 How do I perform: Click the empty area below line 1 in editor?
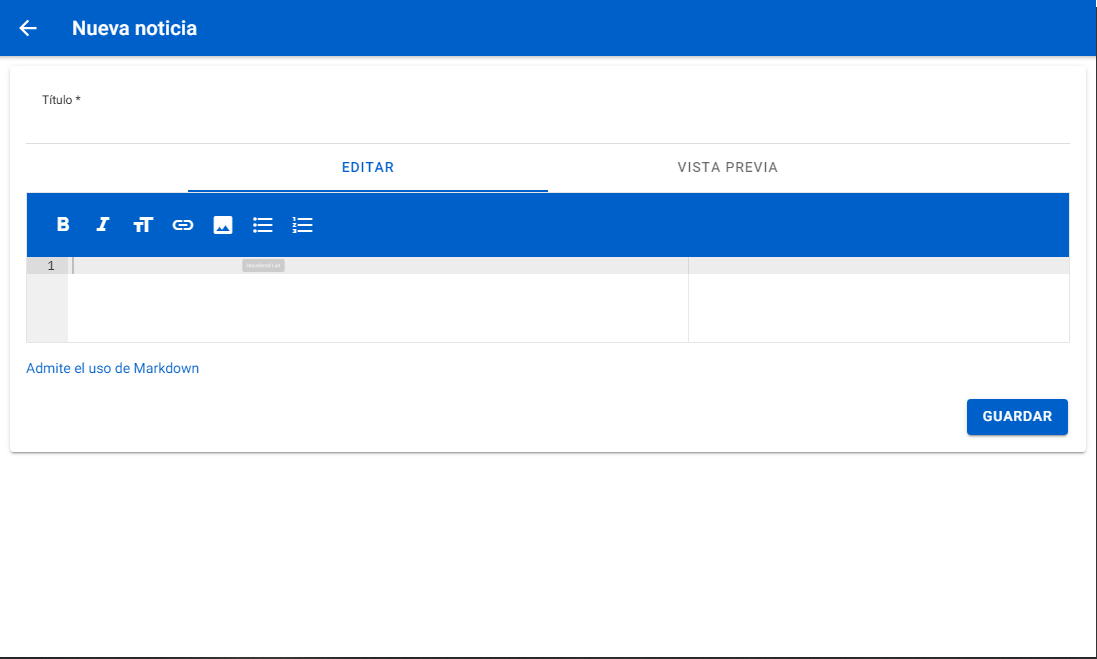pyautogui.click(x=378, y=308)
